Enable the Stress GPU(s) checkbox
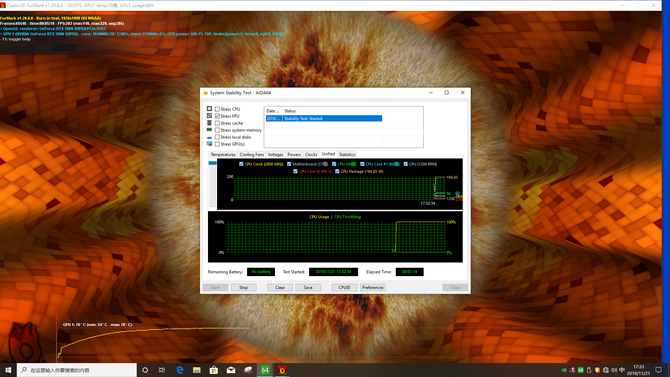Screen dimensions: 670x377 [x=217, y=144]
